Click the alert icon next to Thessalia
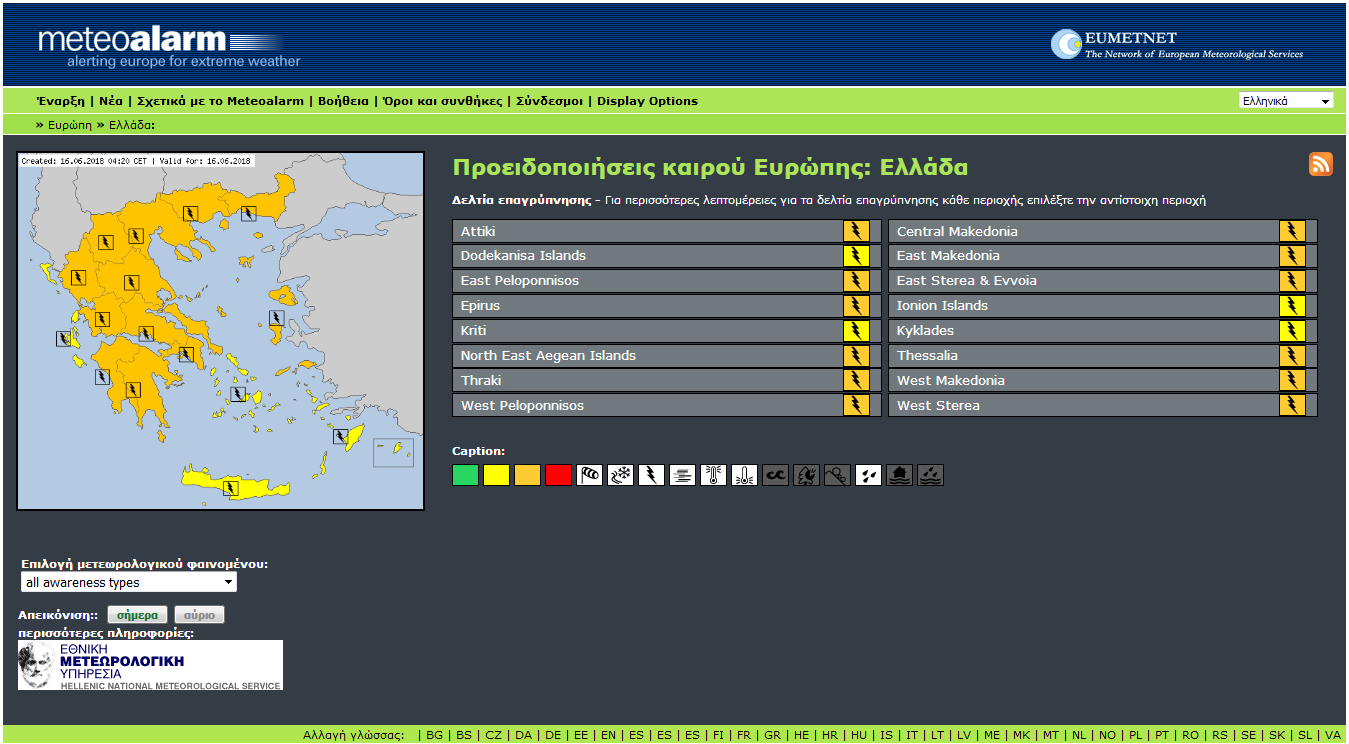The width and height of the screenshot is (1349, 744). pyautogui.click(x=1292, y=355)
